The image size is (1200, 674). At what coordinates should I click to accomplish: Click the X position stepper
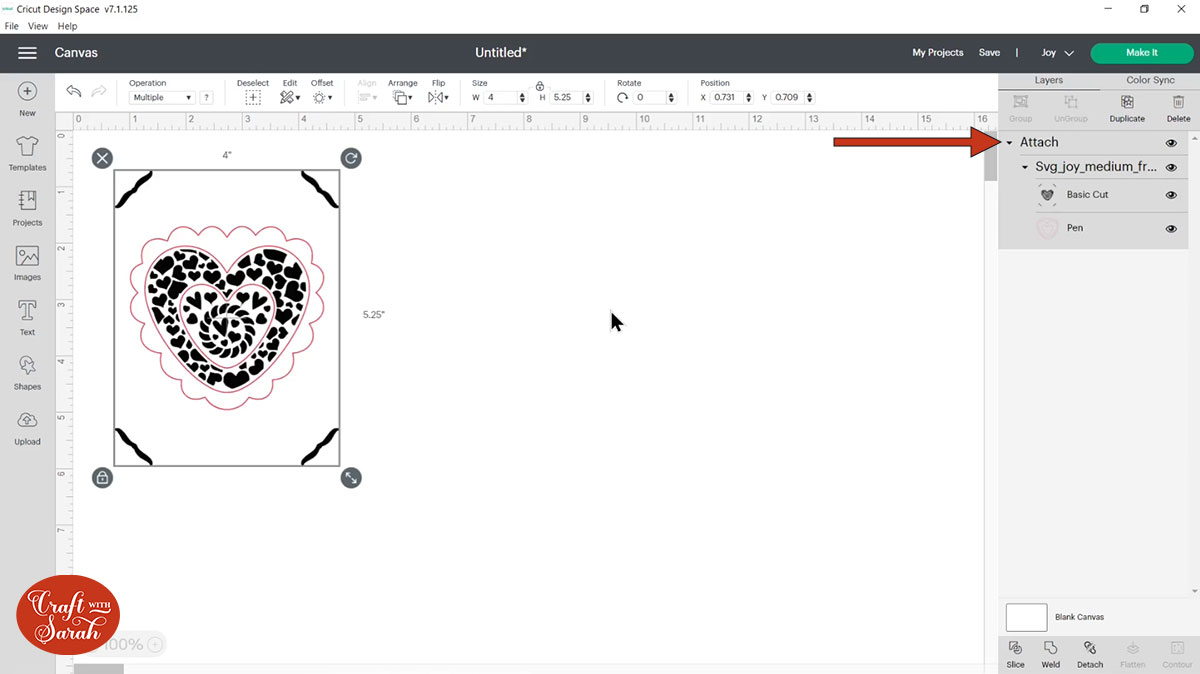(x=750, y=98)
